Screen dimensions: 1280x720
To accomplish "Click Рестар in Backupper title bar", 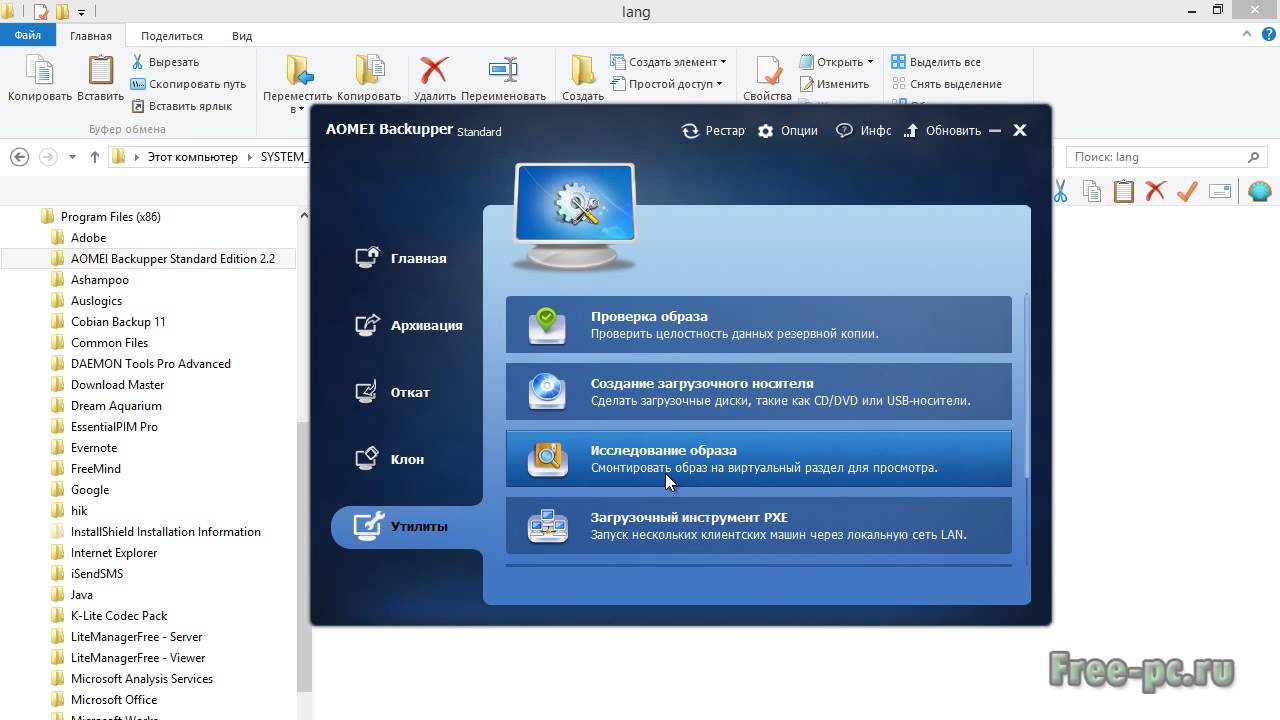I will click(713, 130).
